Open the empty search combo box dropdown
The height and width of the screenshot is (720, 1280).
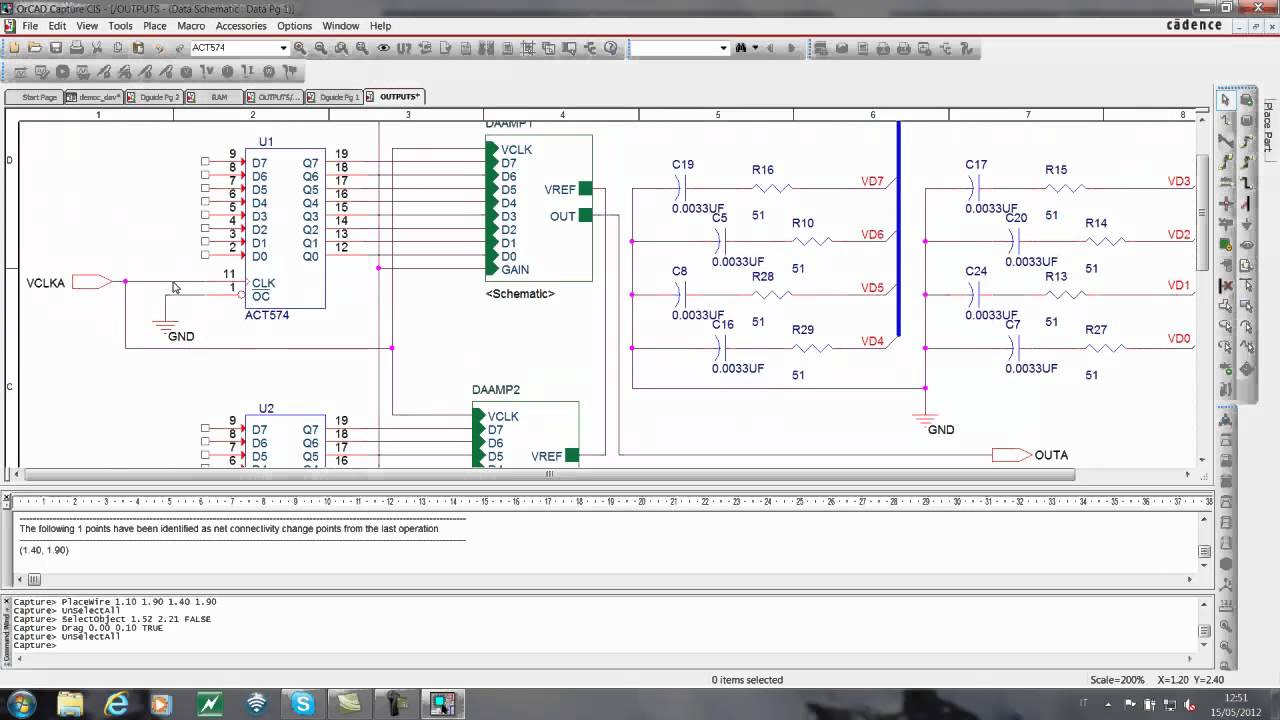(x=723, y=47)
